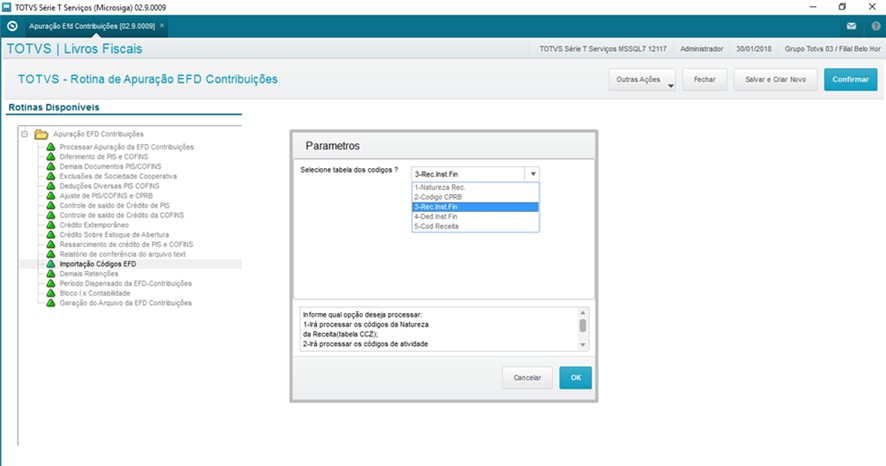Select Crédito Sobre Estoque de Abertura
The height and width of the screenshot is (466, 886).
point(114,234)
